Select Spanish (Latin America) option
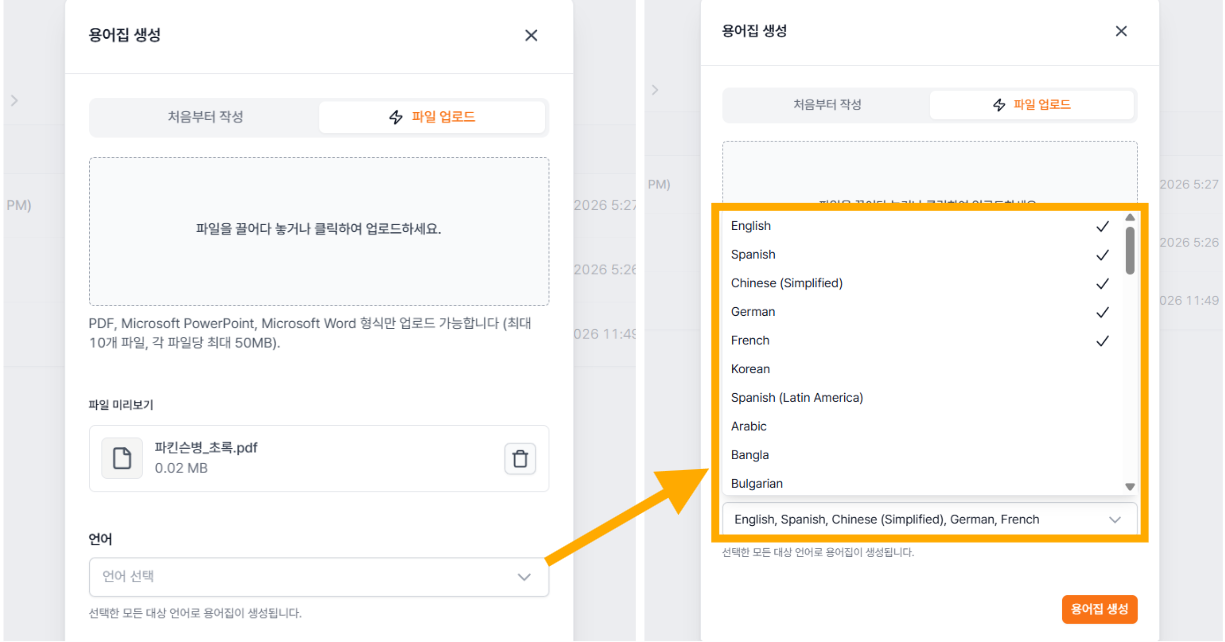 921,398
